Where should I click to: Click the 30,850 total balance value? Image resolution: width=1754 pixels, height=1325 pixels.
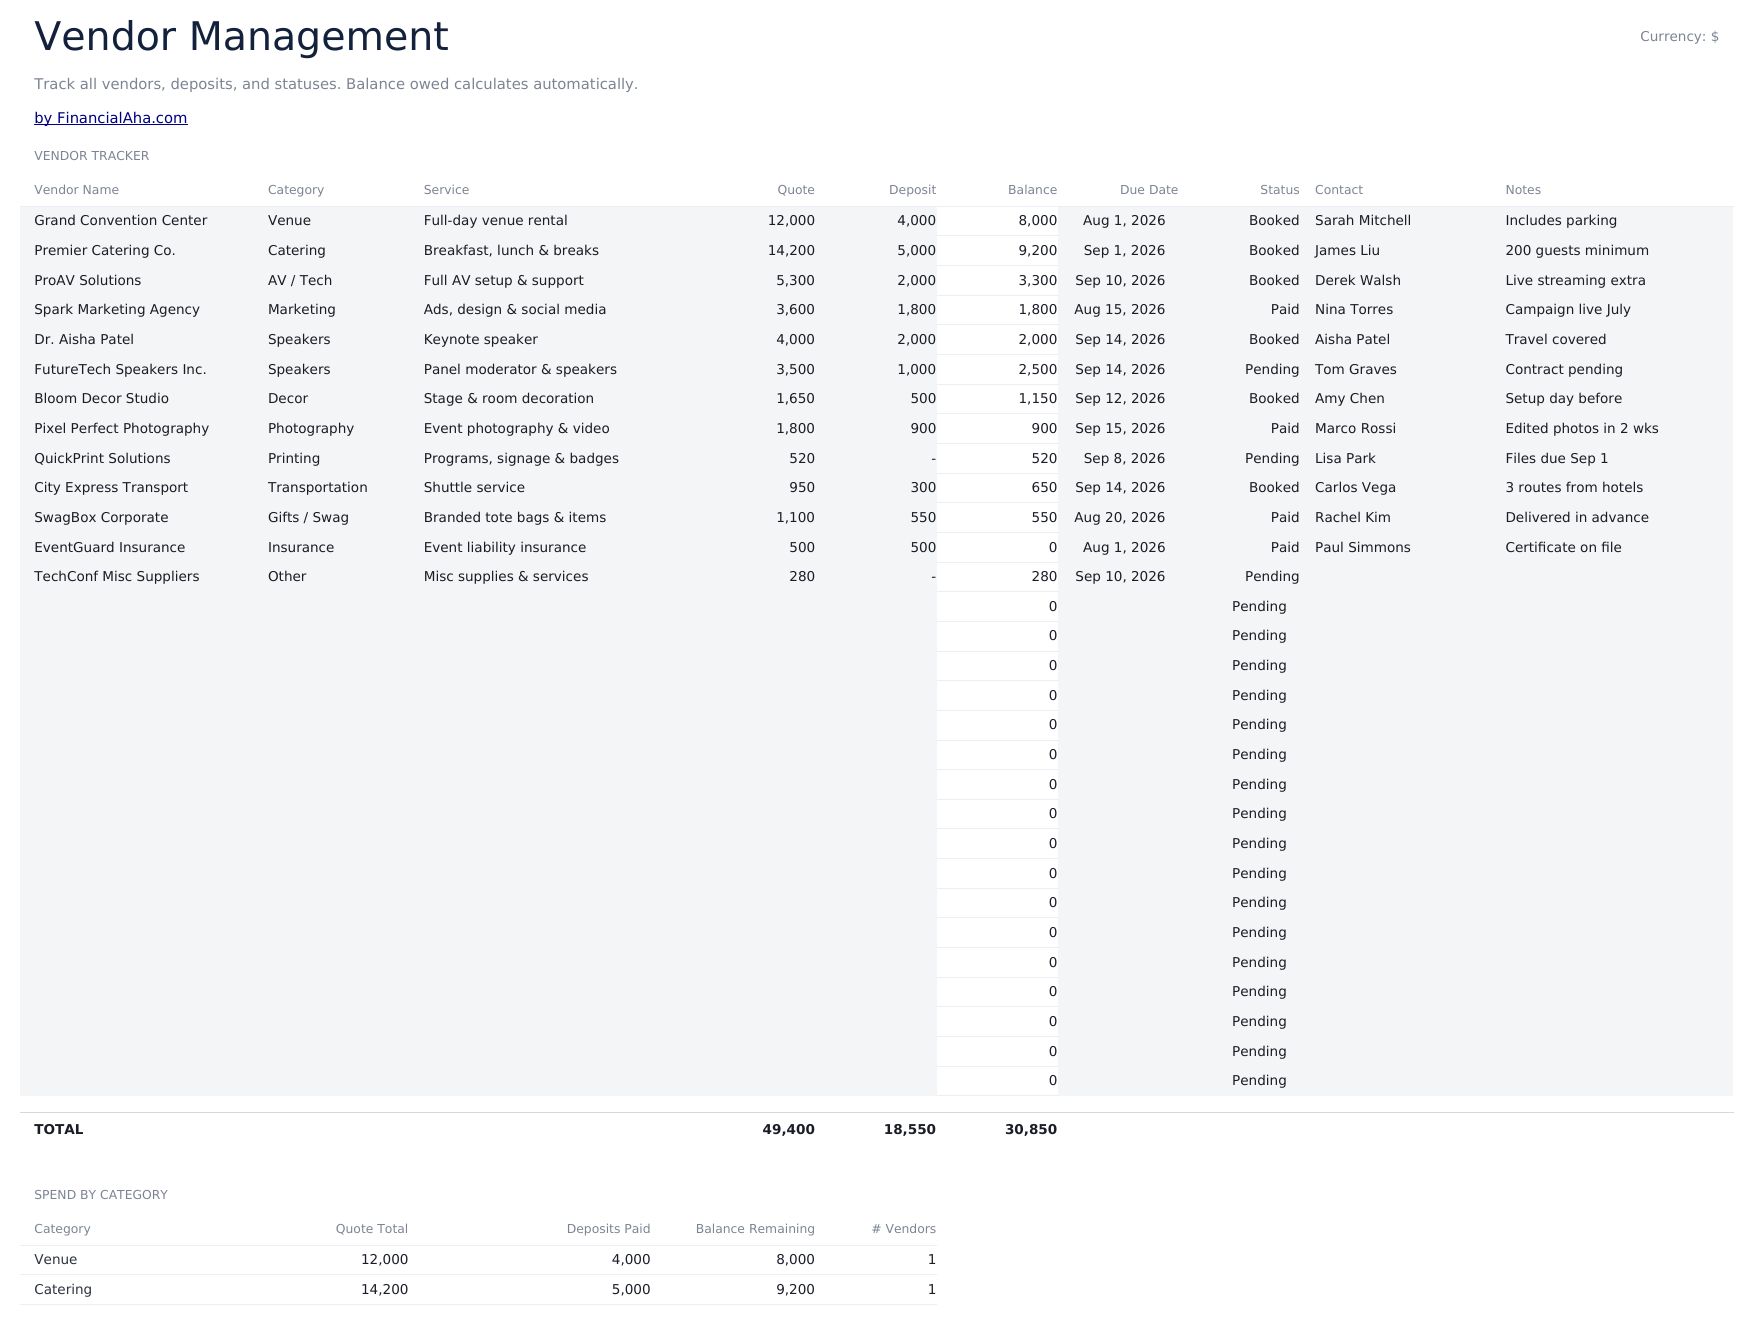click(x=1031, y=1130)
